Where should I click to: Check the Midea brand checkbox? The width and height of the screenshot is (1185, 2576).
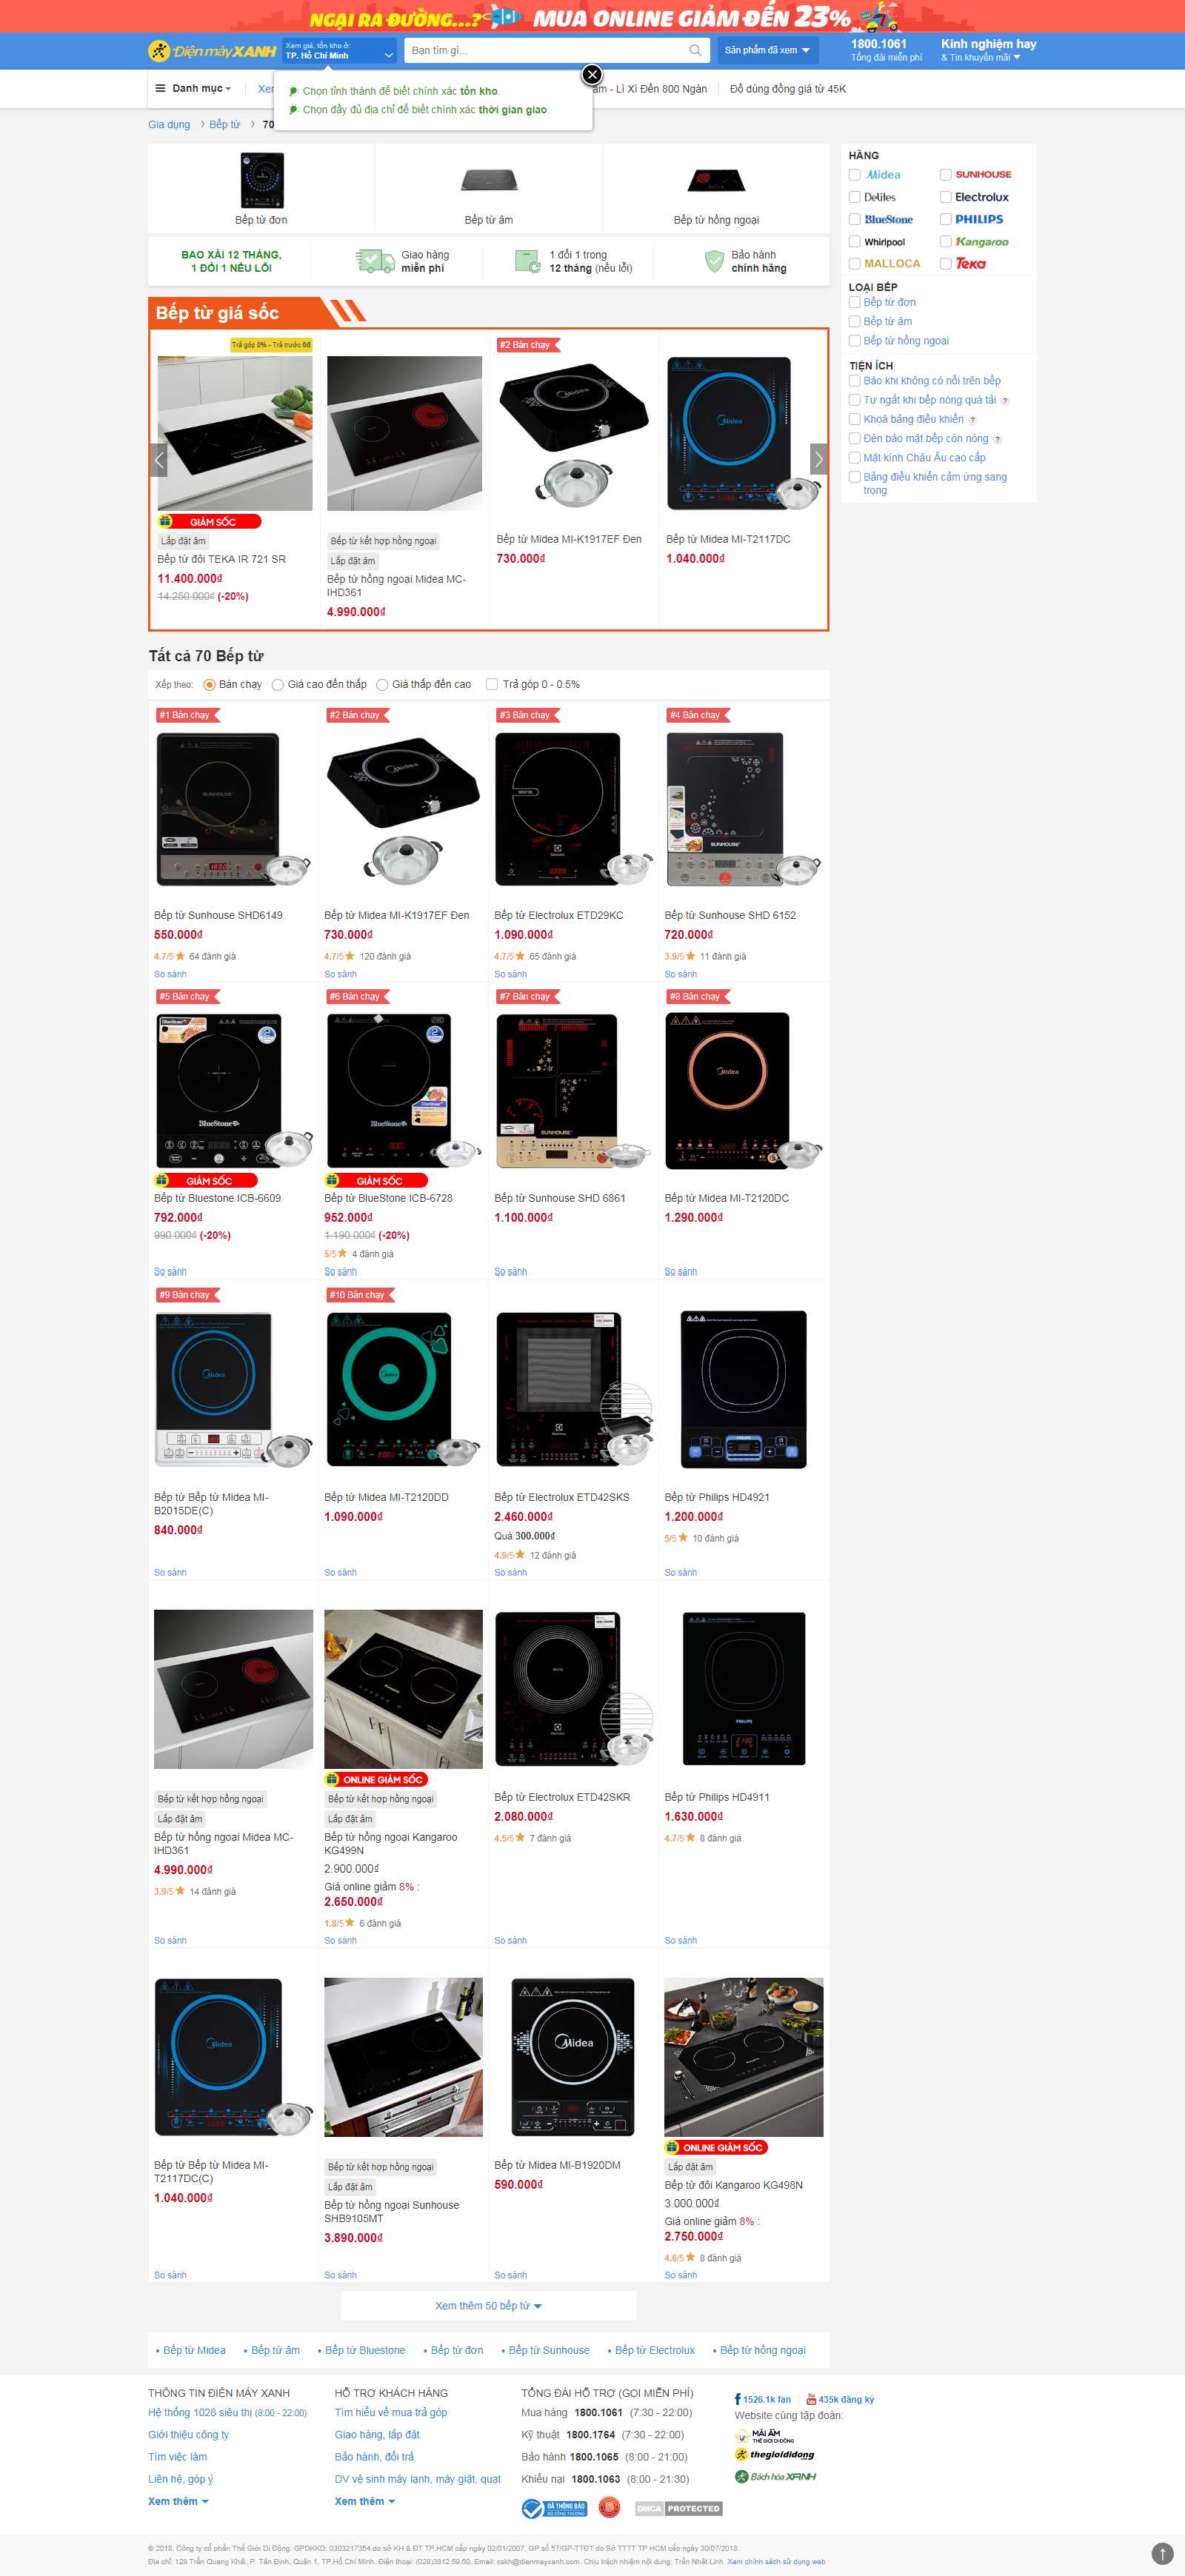855,175
